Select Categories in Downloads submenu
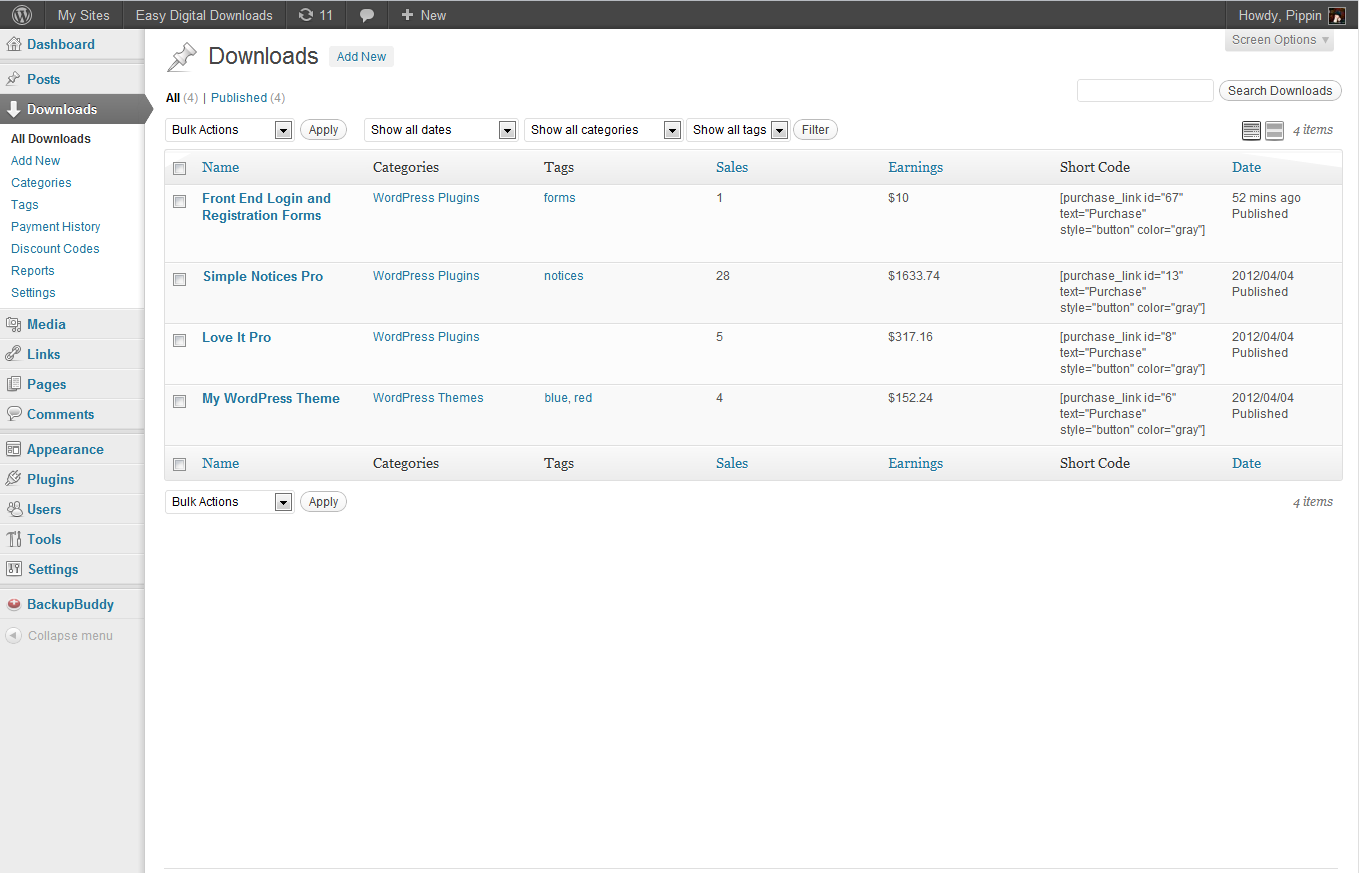The image size is (1359, 873). tap(41, 183)
